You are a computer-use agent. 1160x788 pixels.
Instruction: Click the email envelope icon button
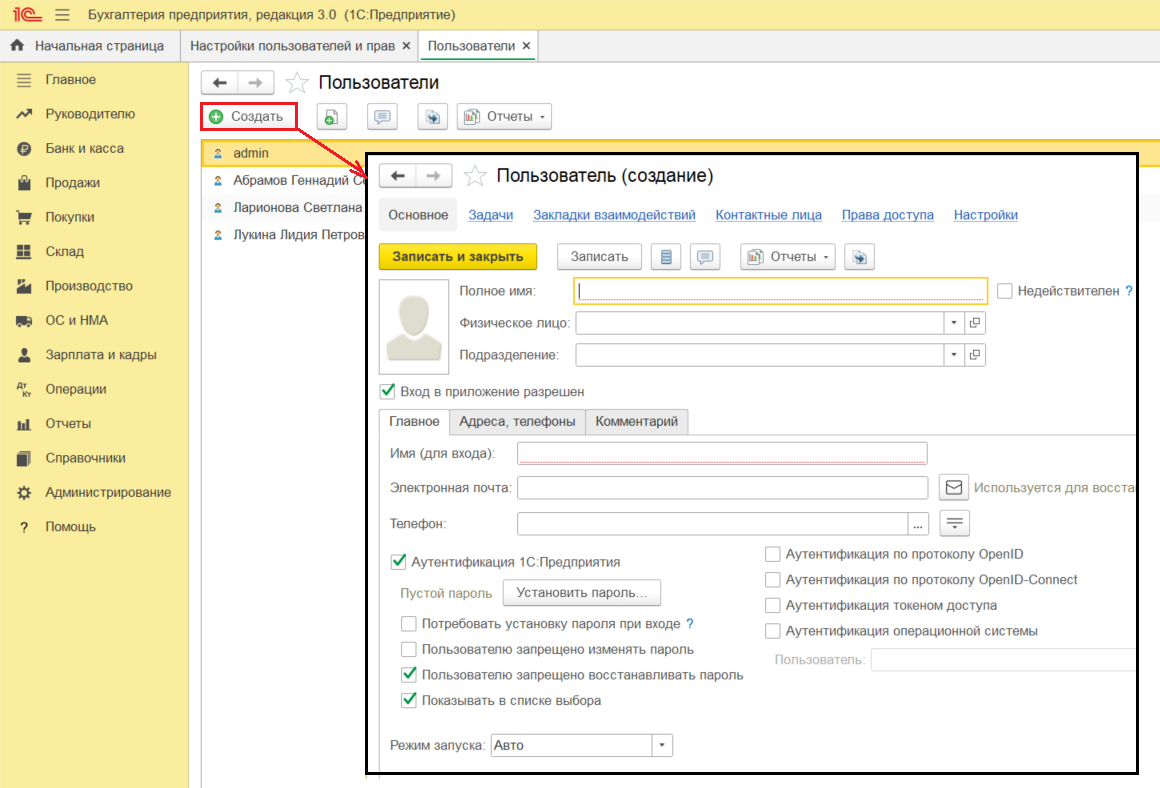(x=954, y=487)
